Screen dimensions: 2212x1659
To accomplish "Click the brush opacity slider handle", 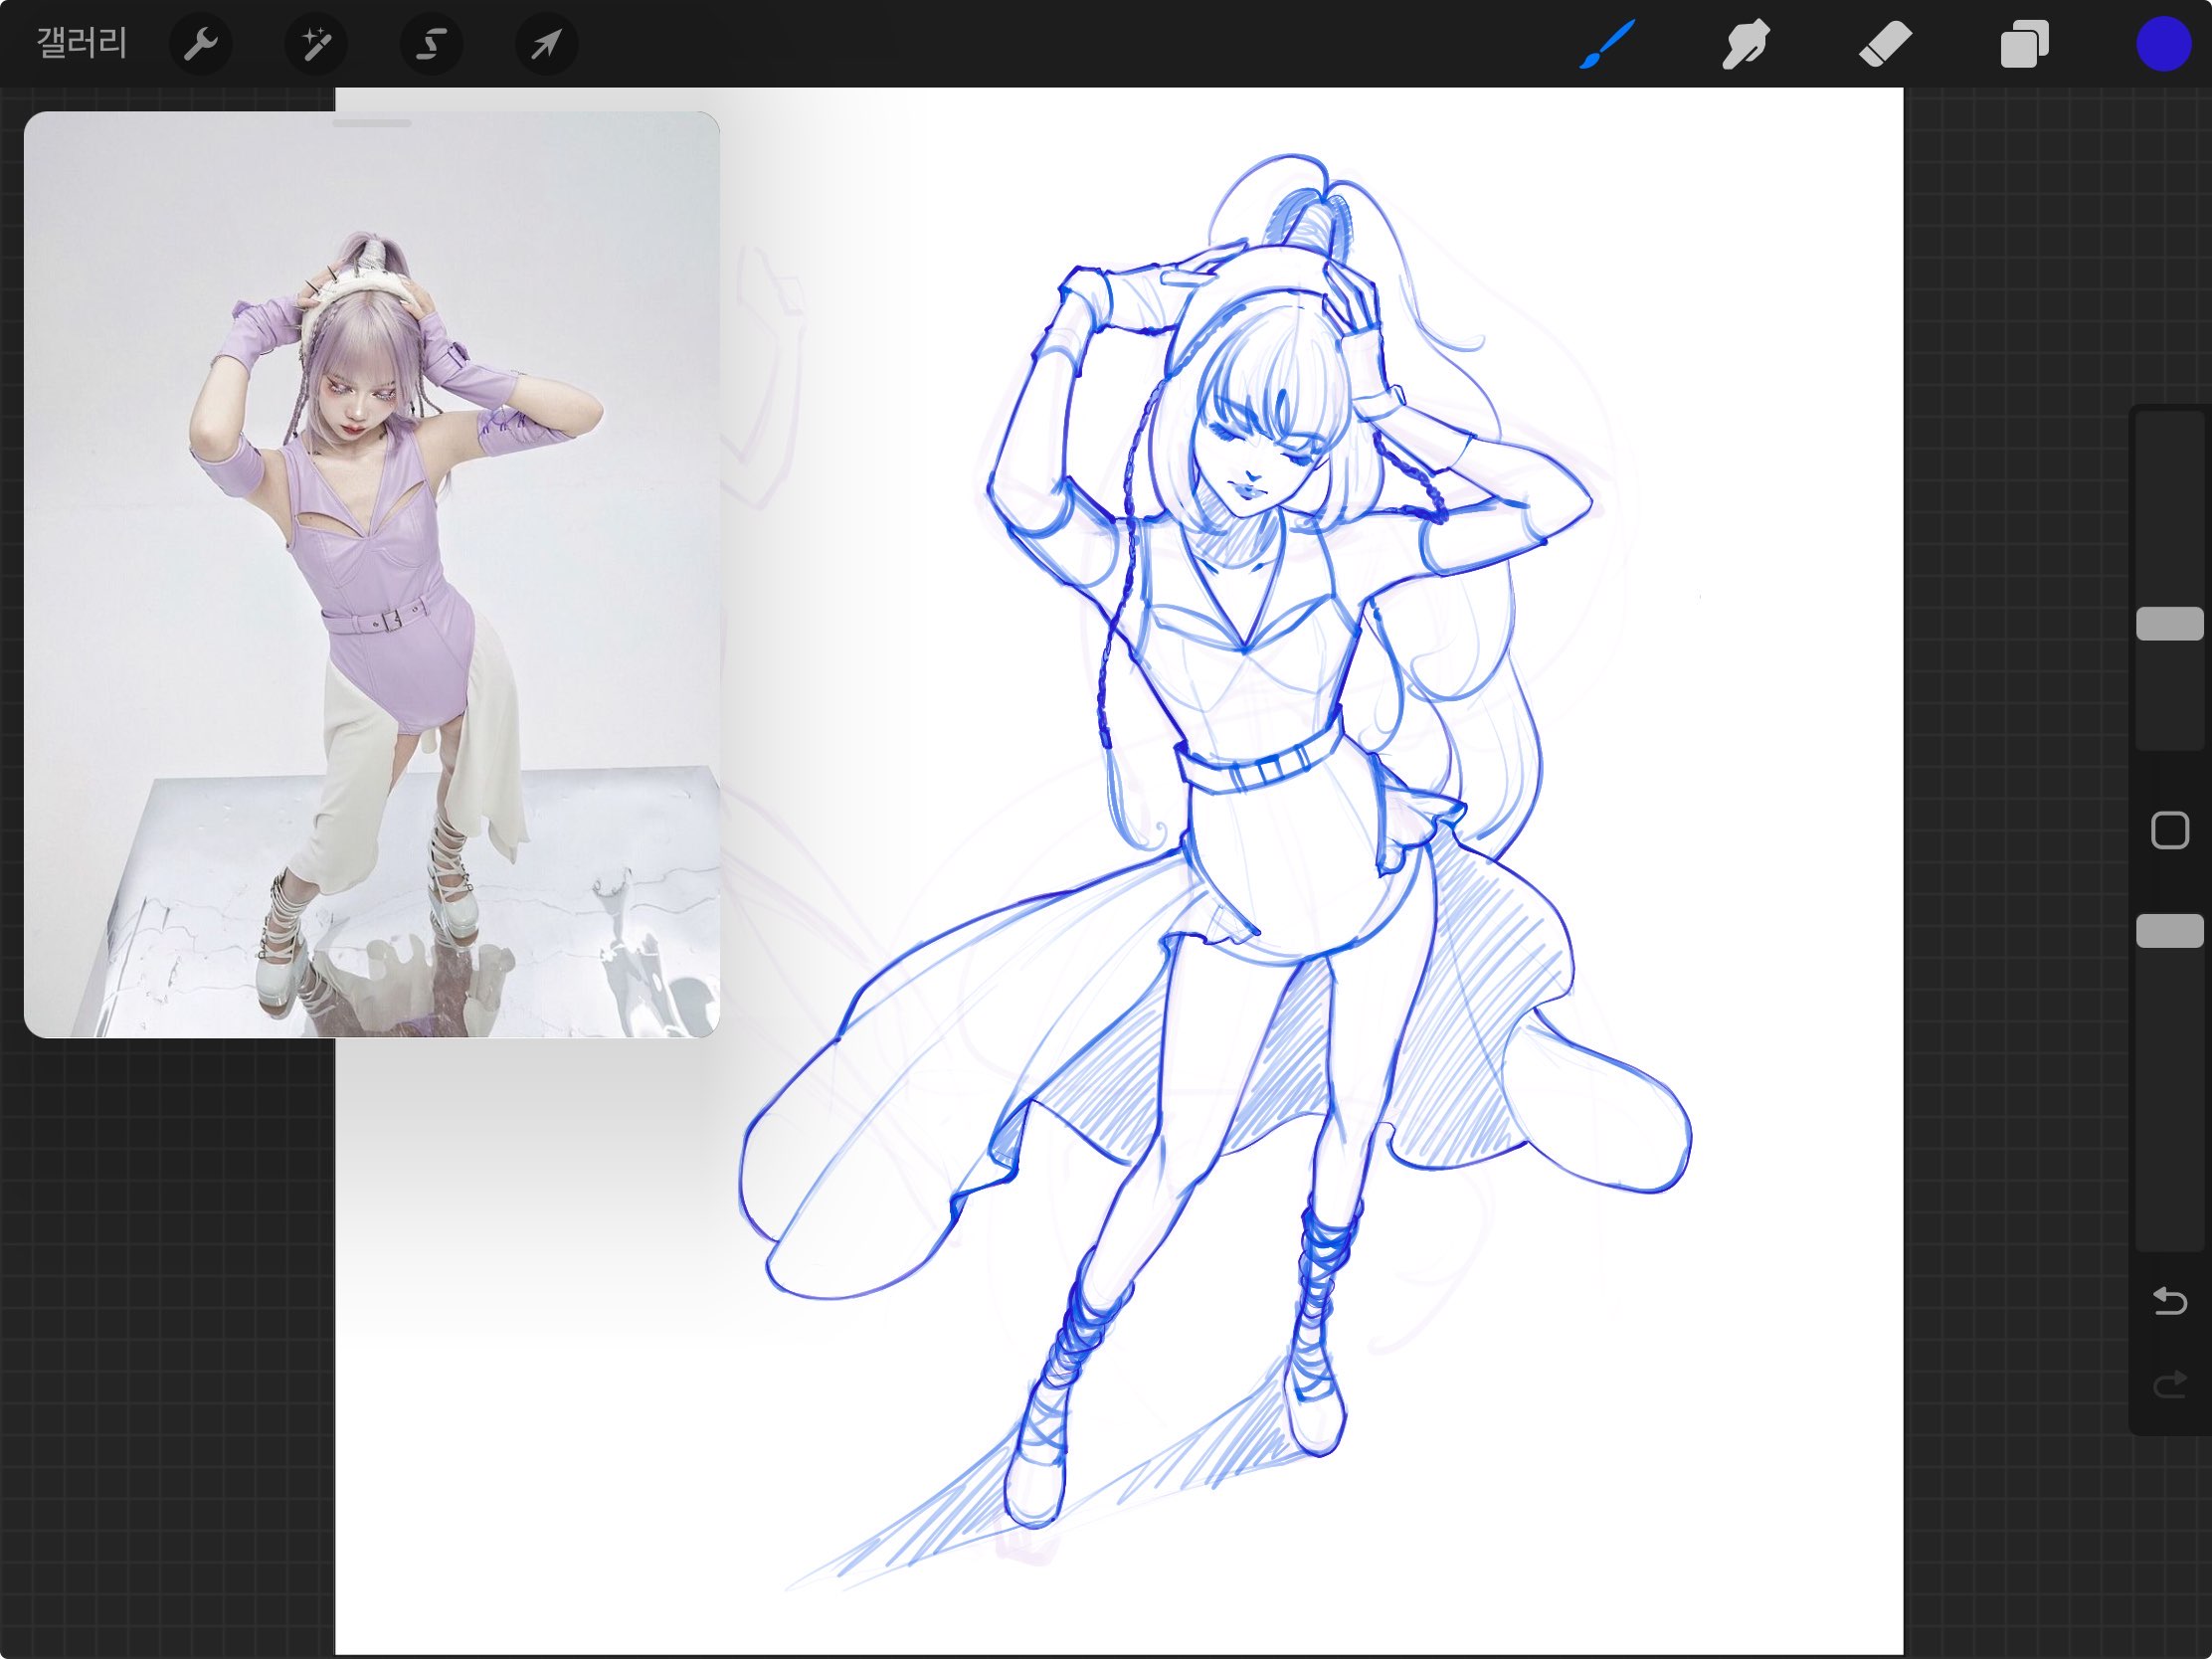I will click(x=2169, y=931).
